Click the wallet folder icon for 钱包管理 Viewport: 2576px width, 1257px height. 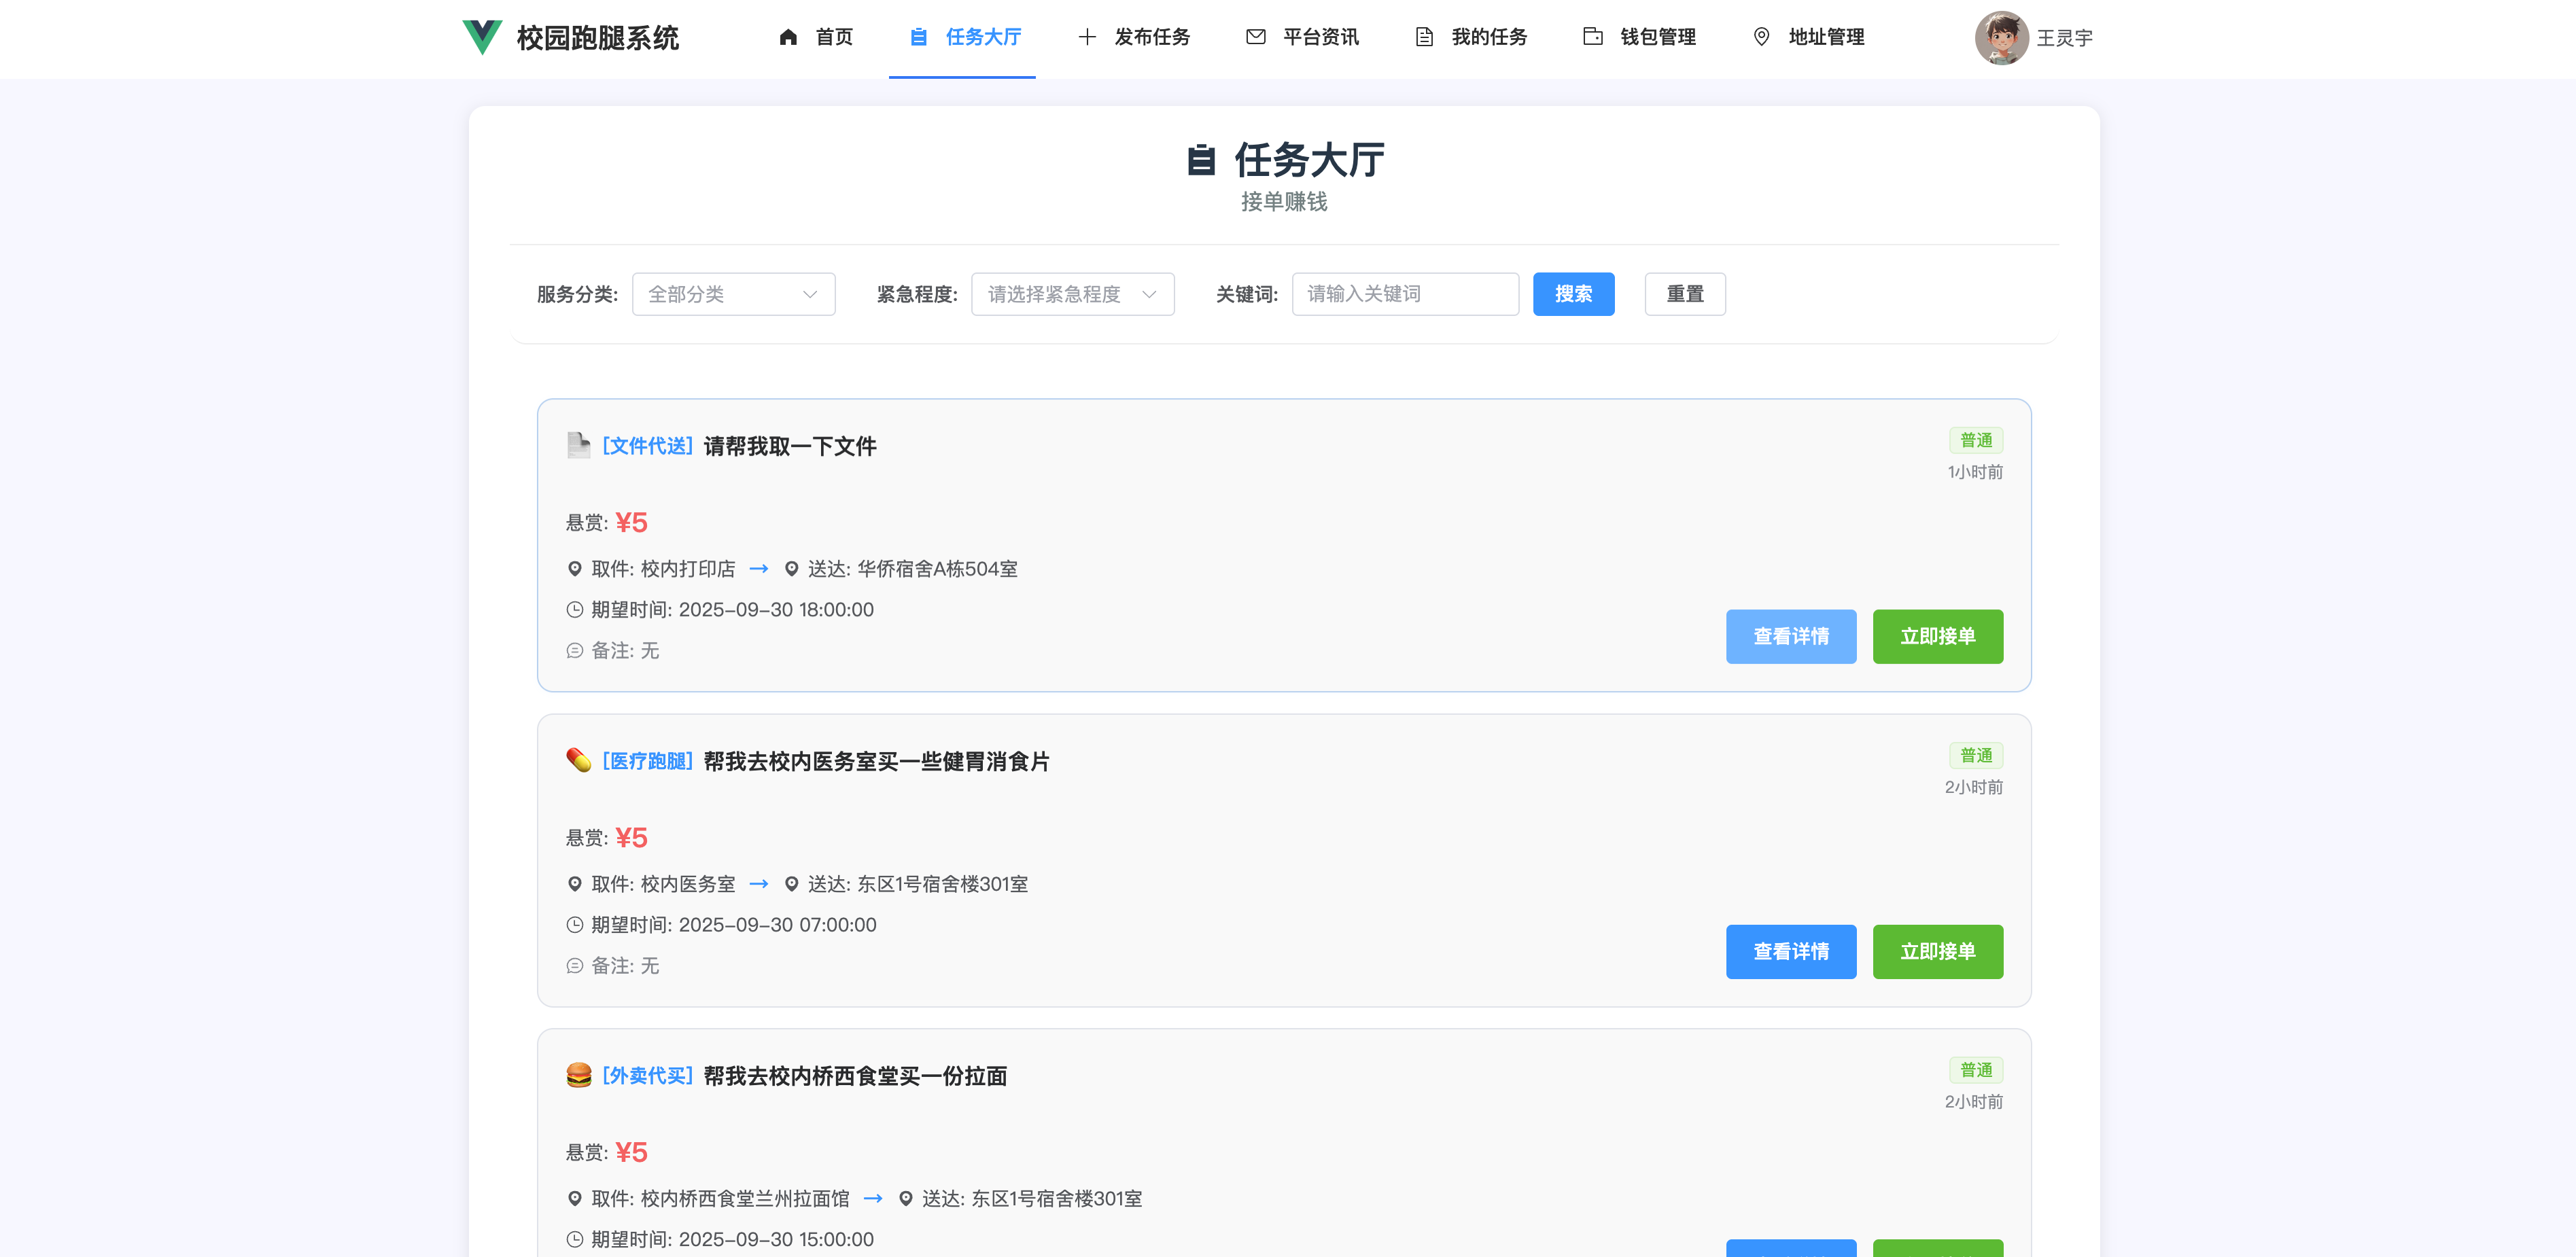(x=1592, y=37)
